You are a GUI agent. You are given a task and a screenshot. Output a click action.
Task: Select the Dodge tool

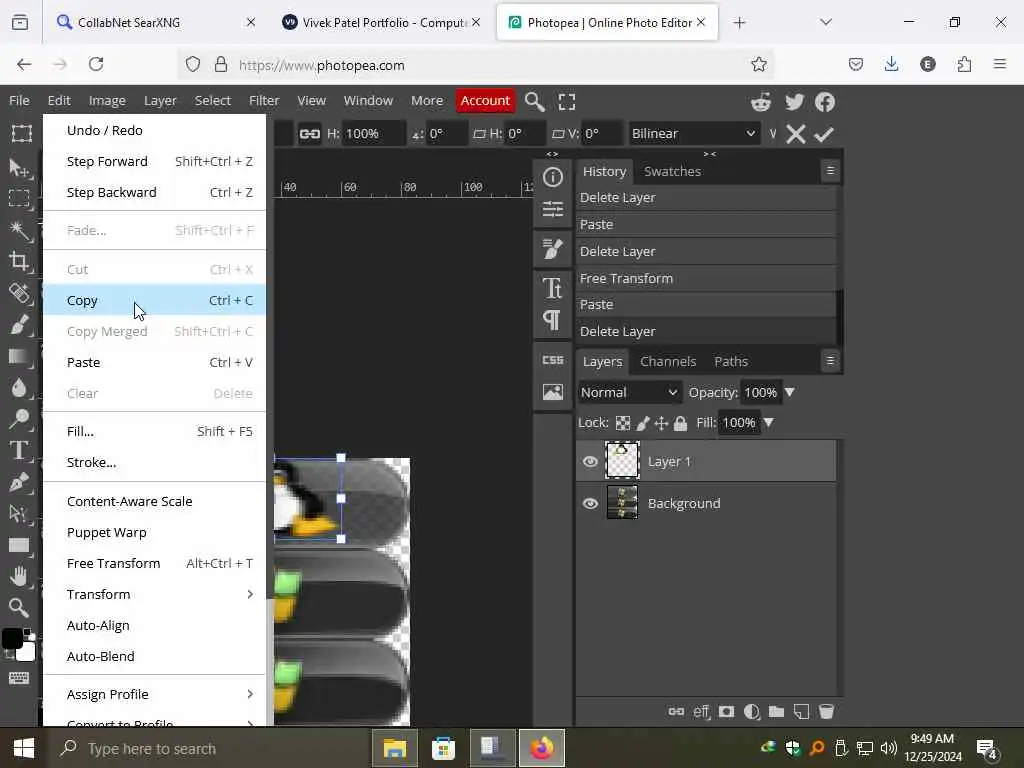click(20, 419)
